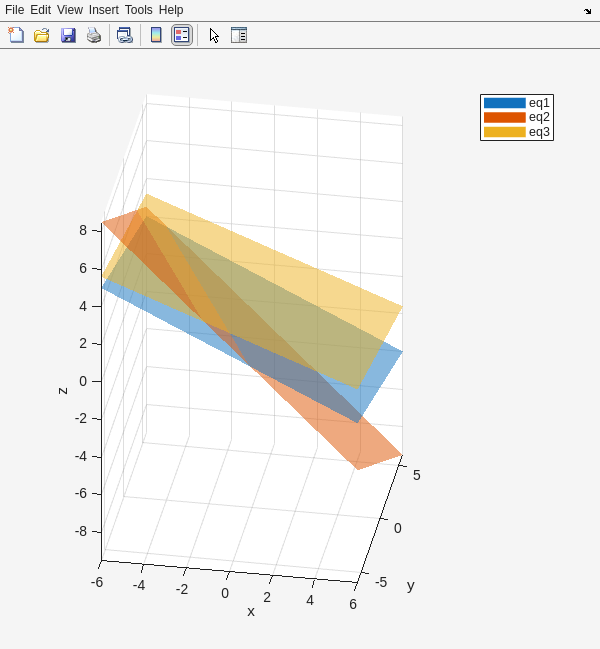Print the figure using the printer icon
The height and width of the screenshot is (649, 600).
pyautogui.click(x=94, y=35)
